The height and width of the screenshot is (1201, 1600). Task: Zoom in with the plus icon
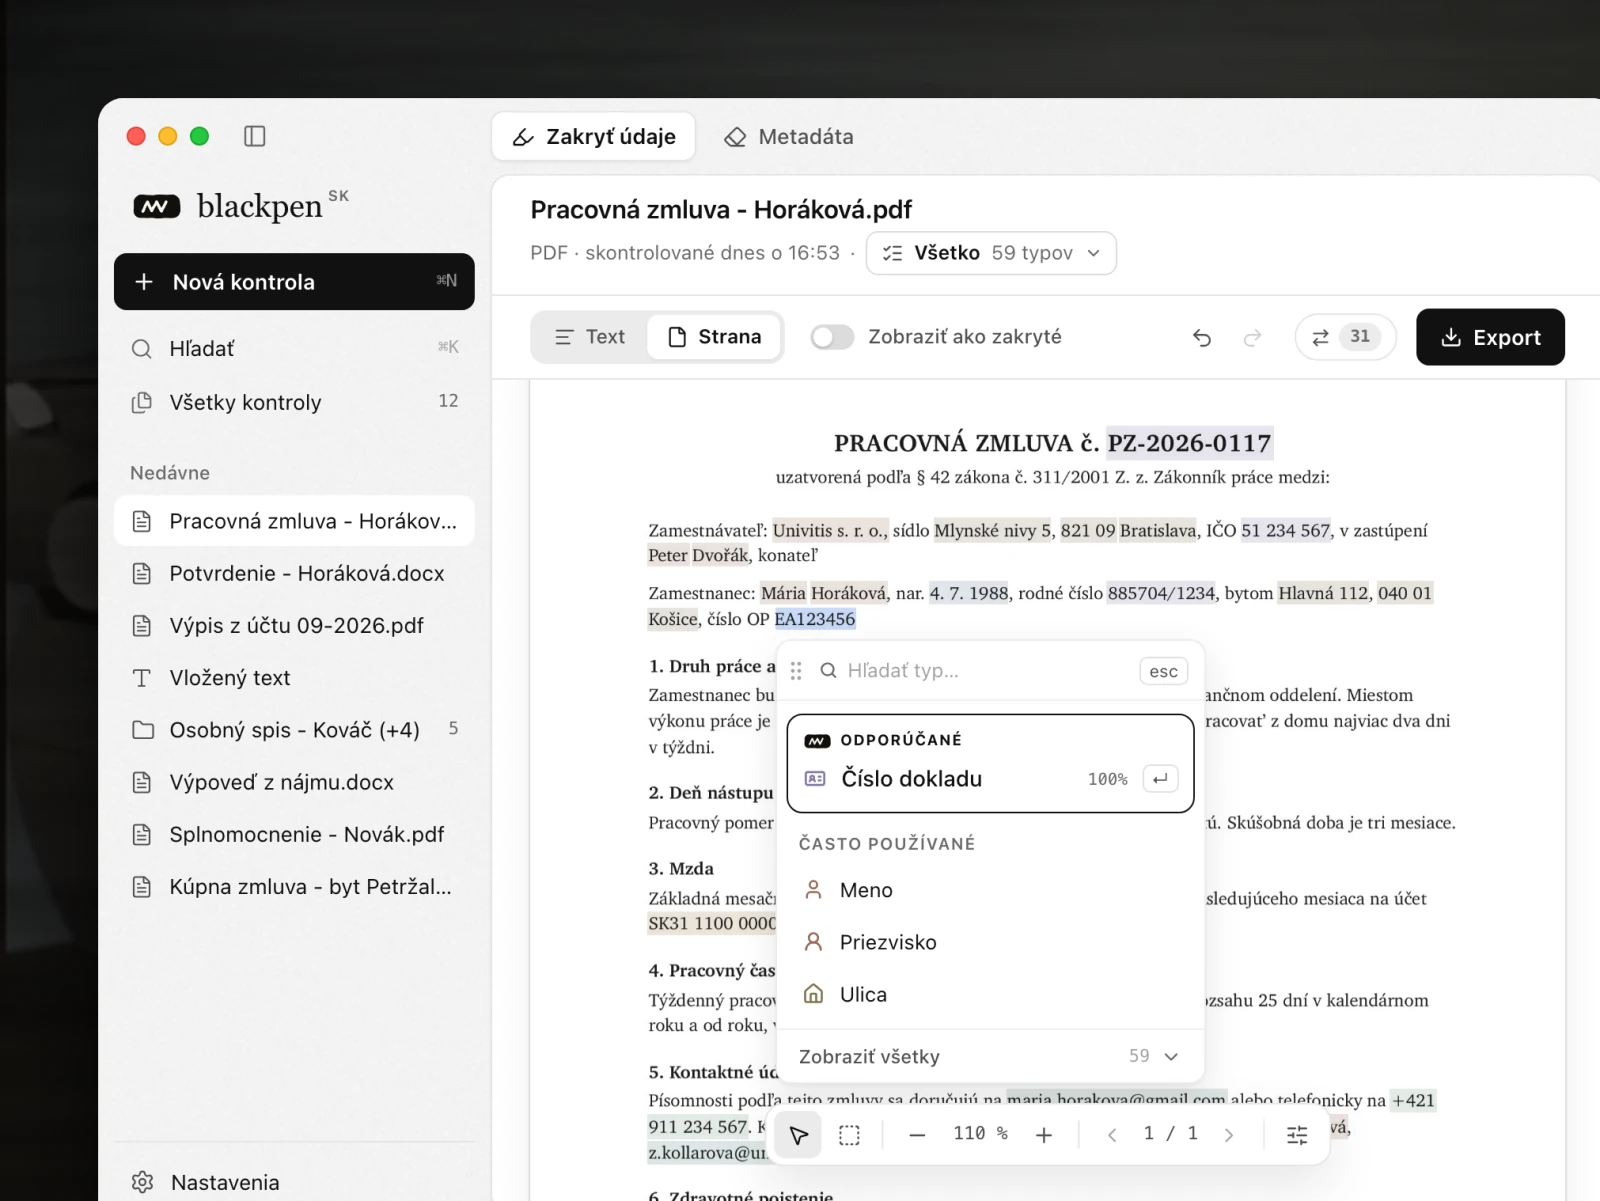(x=1044, y=1135)
